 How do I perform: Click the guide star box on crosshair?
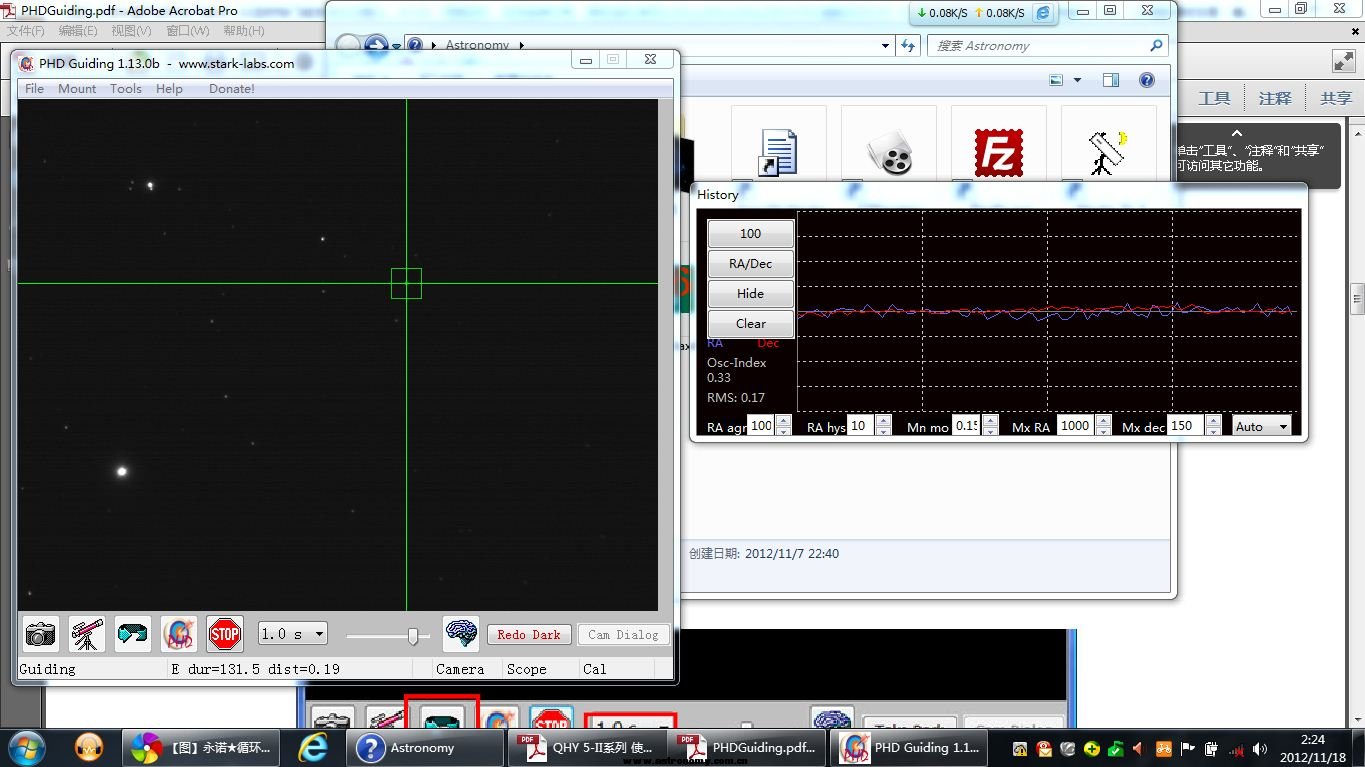click(406, 283)
